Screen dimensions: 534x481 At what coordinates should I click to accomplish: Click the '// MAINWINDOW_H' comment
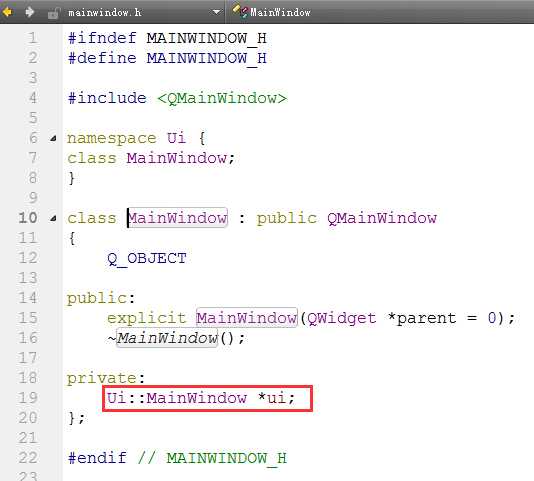pos(212,458)
